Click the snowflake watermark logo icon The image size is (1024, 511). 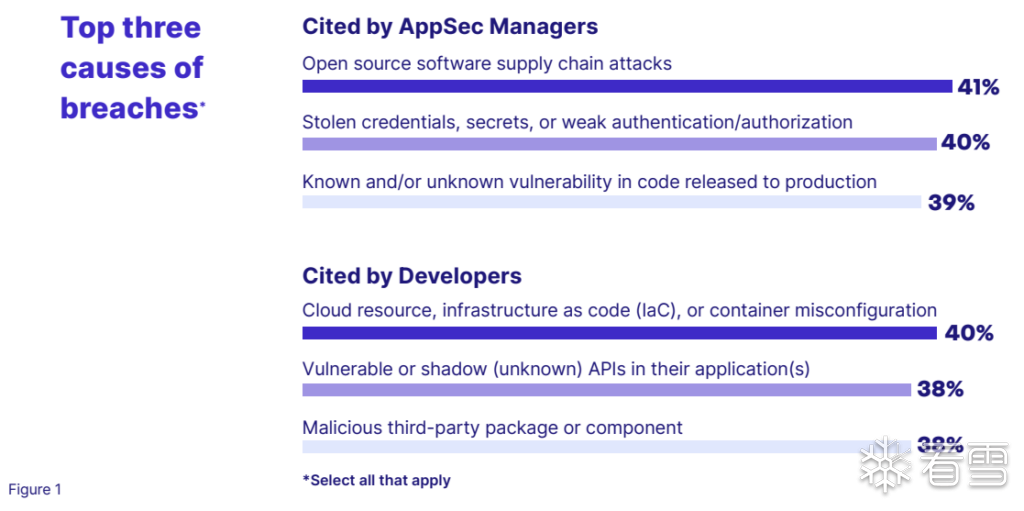click(x=884, y=464)
